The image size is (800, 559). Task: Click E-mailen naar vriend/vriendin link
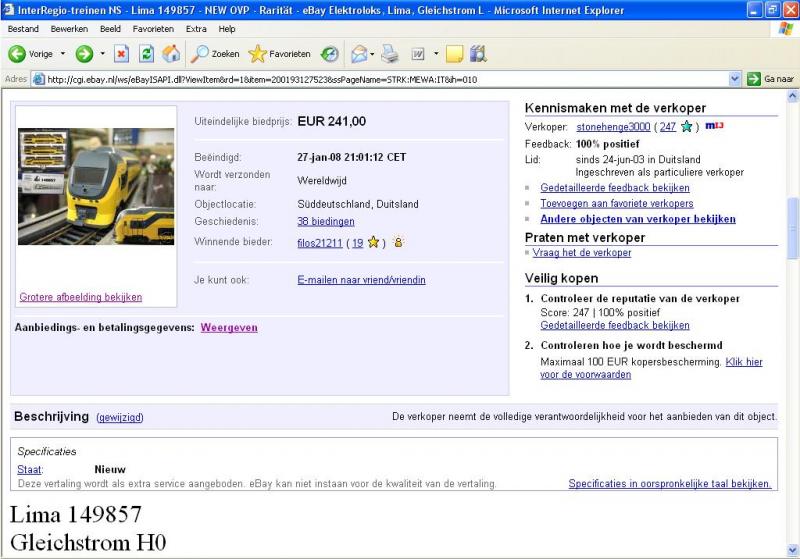[x=361, y=280]
